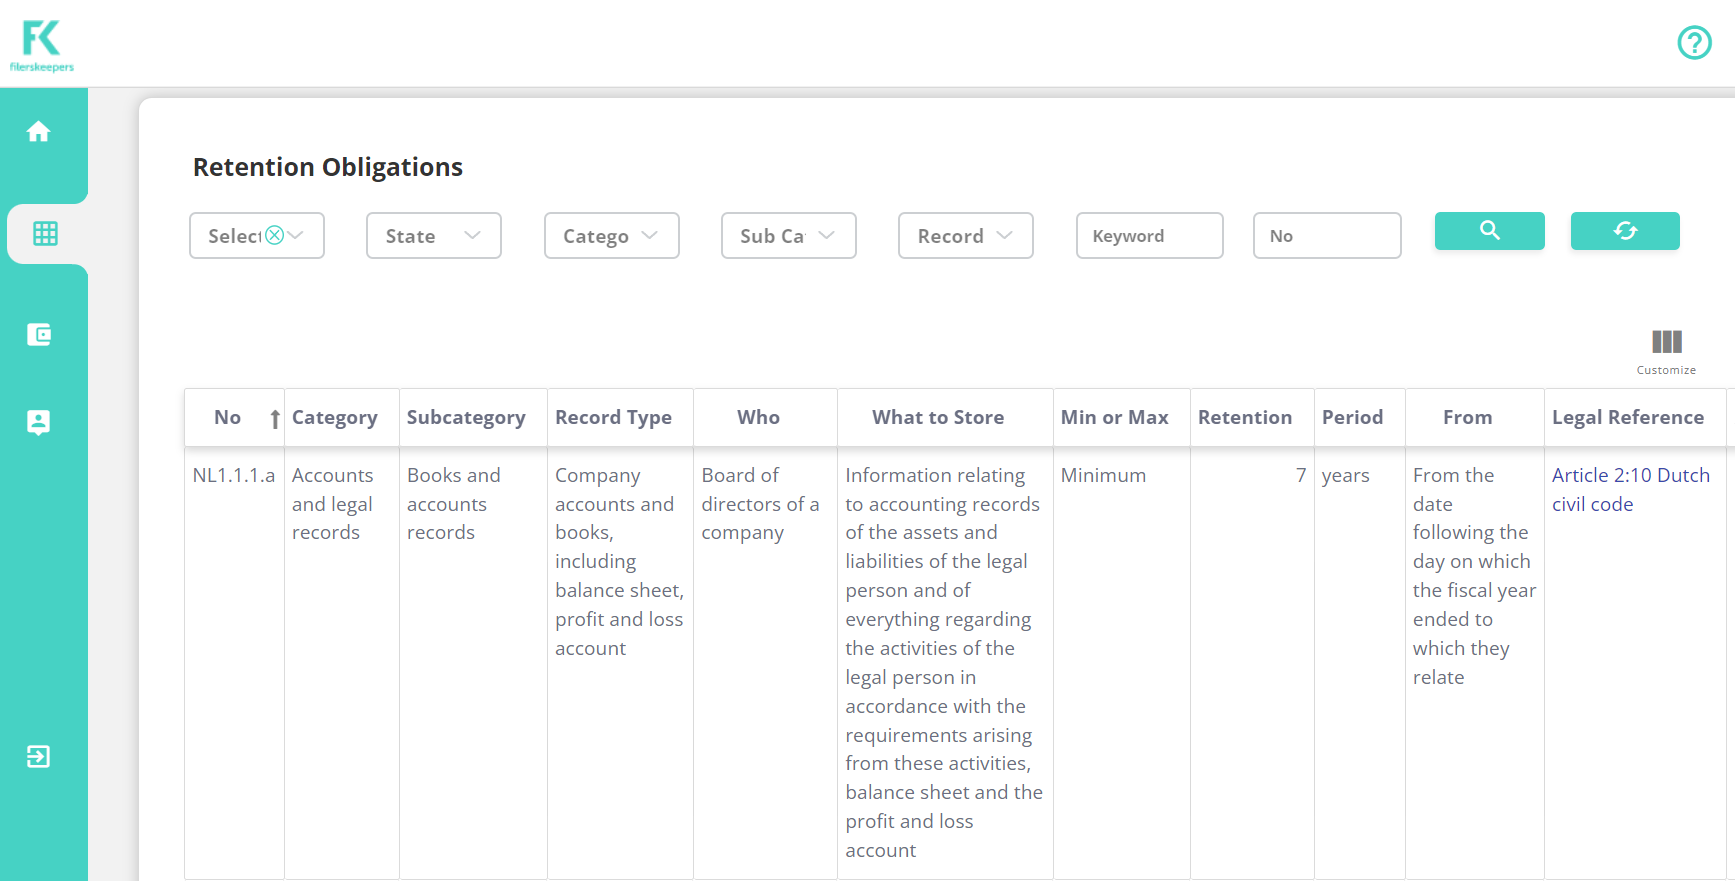Select the grid table sidebar icon
Screen dimensions: 1735x881
(x=45, y=234)
